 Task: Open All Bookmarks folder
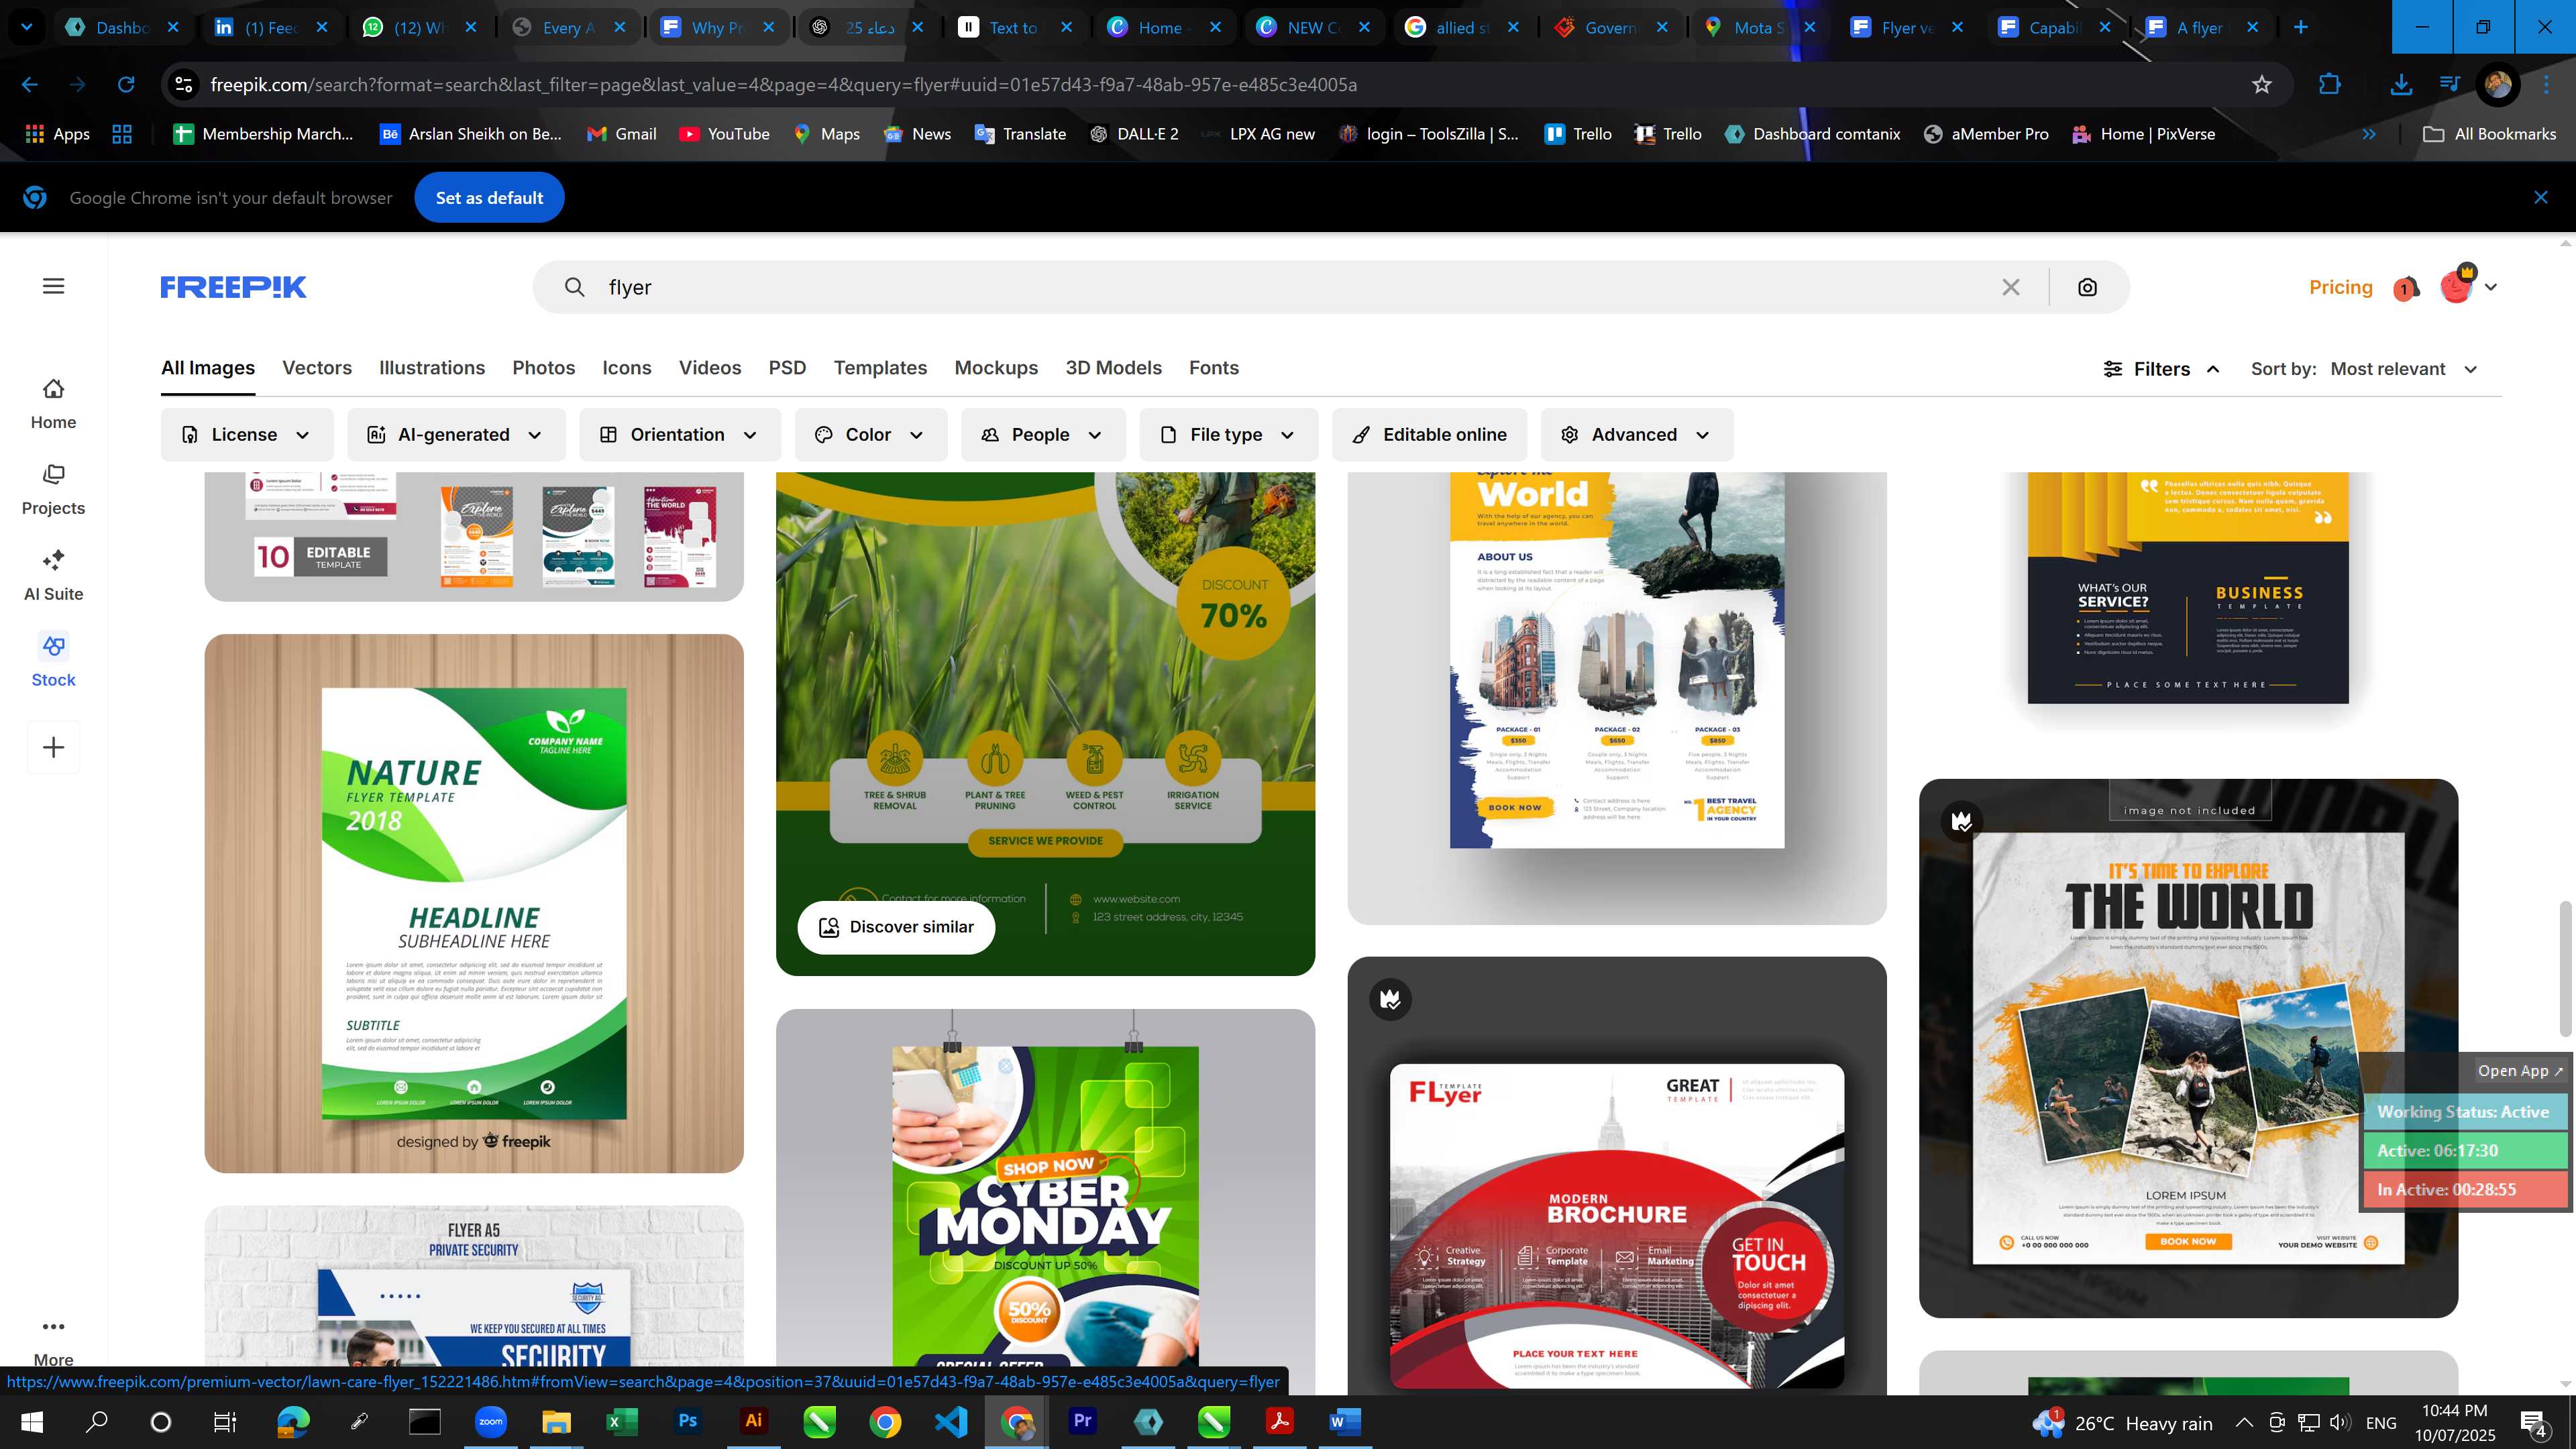coord(2489,134)
